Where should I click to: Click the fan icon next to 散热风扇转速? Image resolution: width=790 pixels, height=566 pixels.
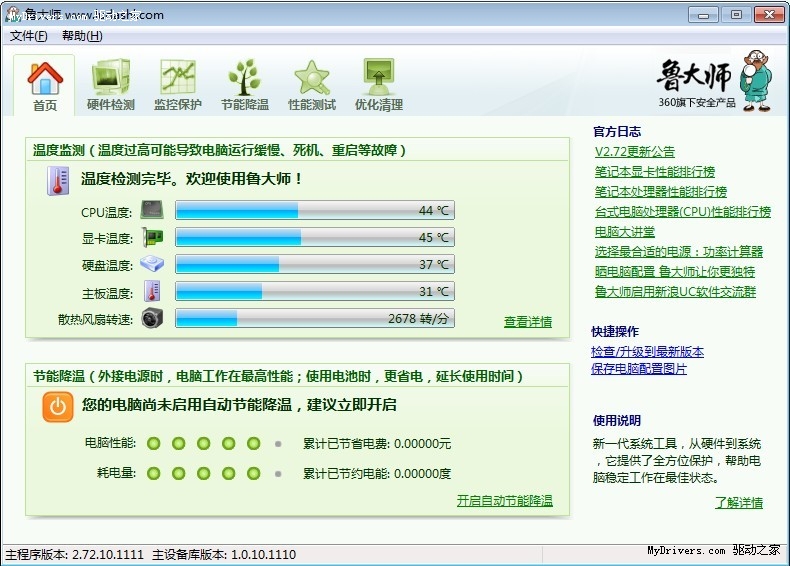152,319
